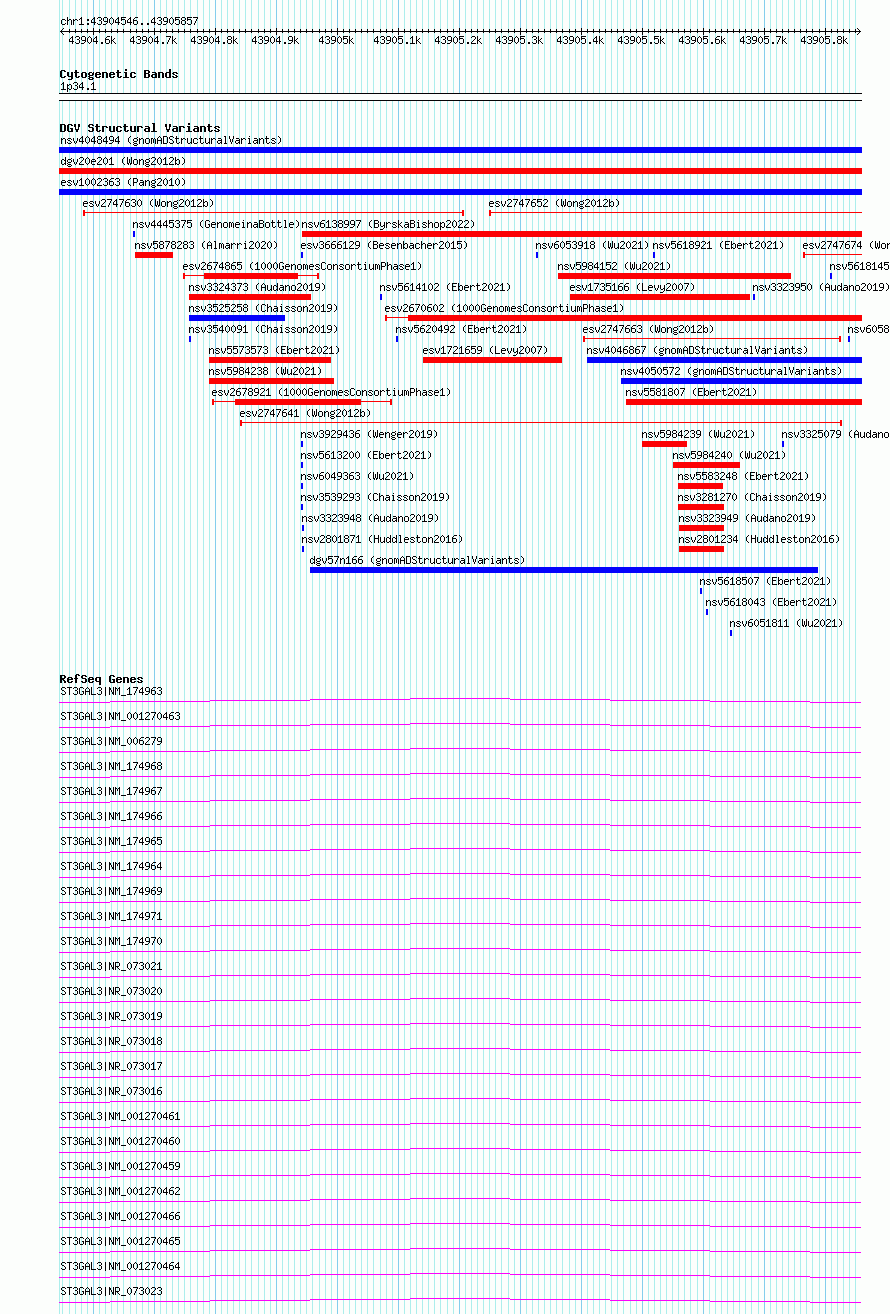The image size is (890, 1314).
Task: Open variant dgv20e201 (Wong2012b) label
Action: tap(123, 161)
